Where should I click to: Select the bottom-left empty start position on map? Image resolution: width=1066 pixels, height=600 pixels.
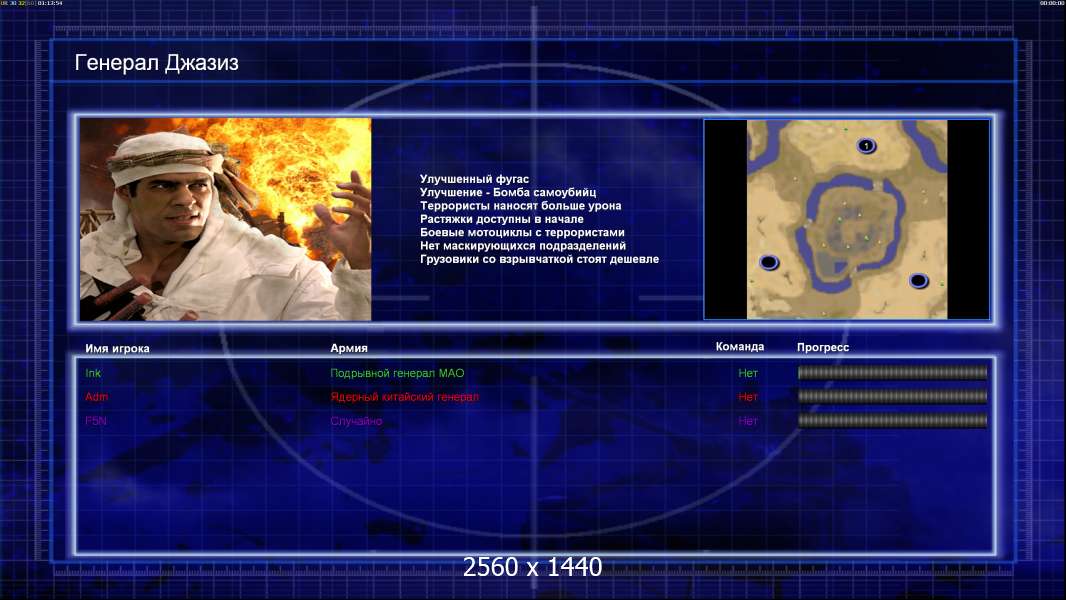pyautogui.click(x=769, y=262)
